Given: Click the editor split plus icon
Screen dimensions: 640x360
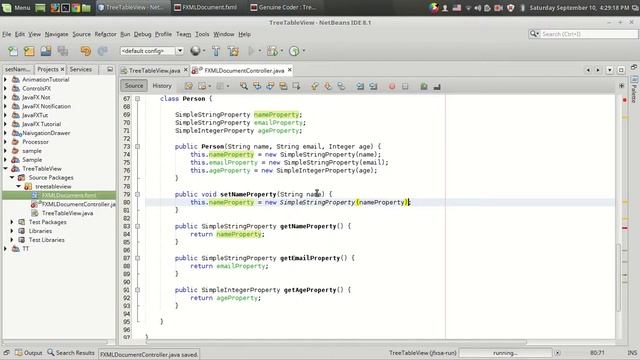Looking at the screenshot, I should pos(622,86).
